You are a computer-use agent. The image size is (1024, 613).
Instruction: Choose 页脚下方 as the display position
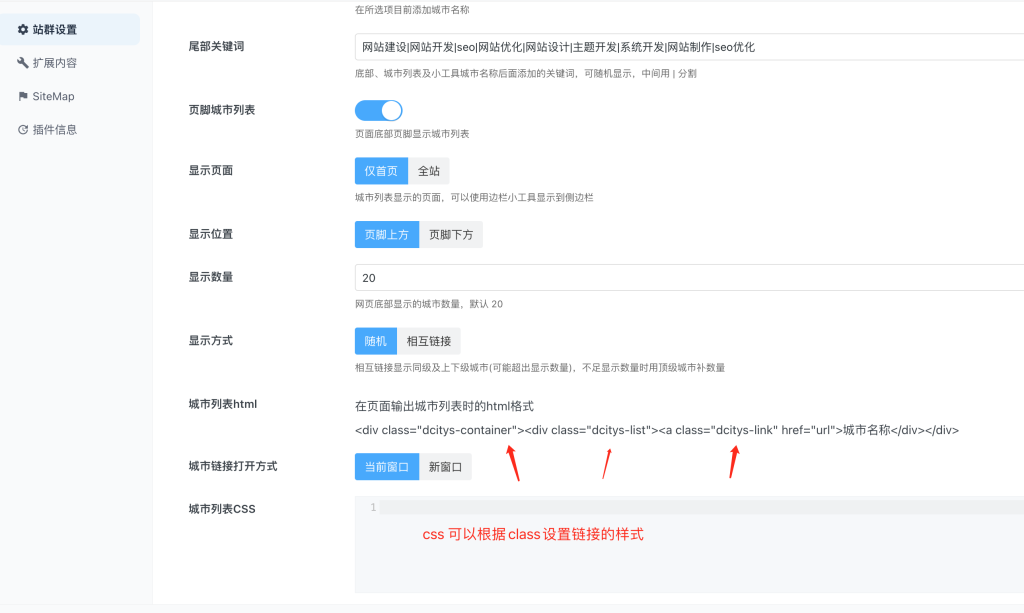point(451,235)
